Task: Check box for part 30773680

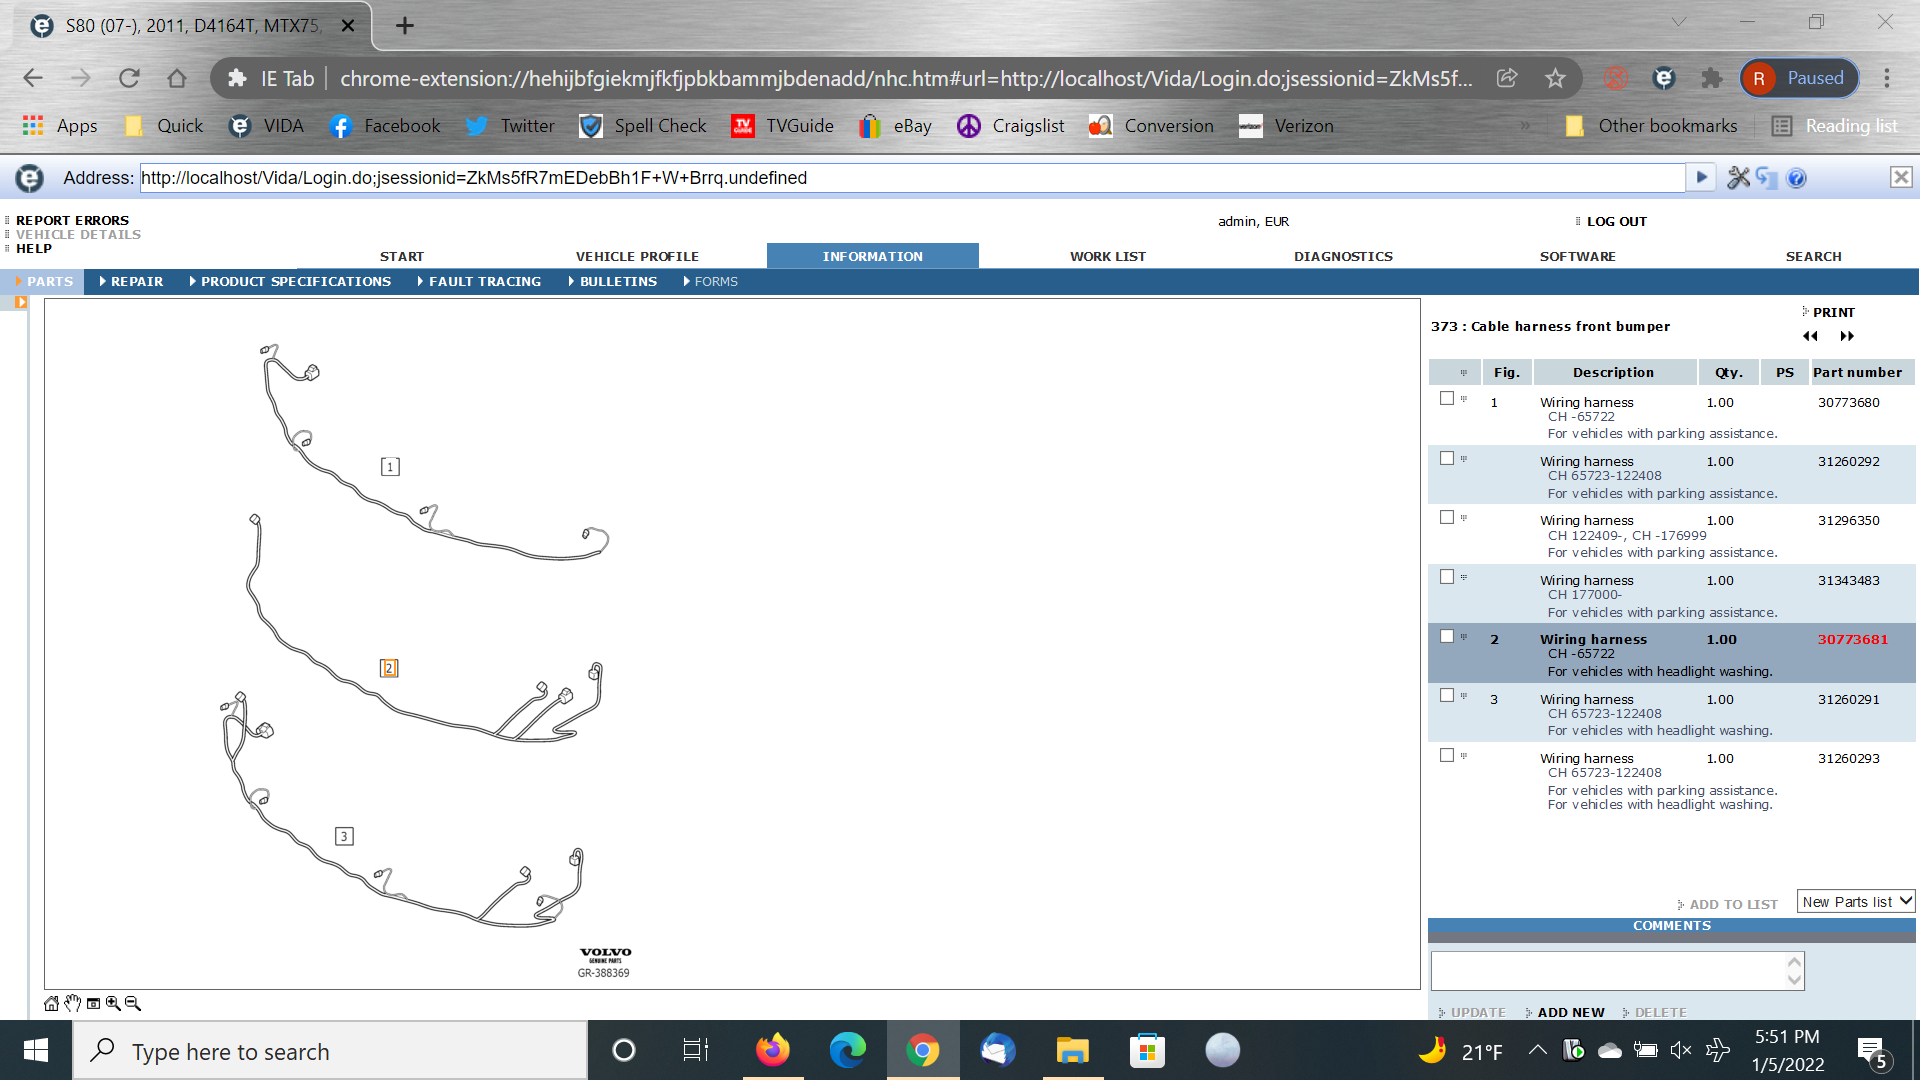Action: click(1447, 399)
